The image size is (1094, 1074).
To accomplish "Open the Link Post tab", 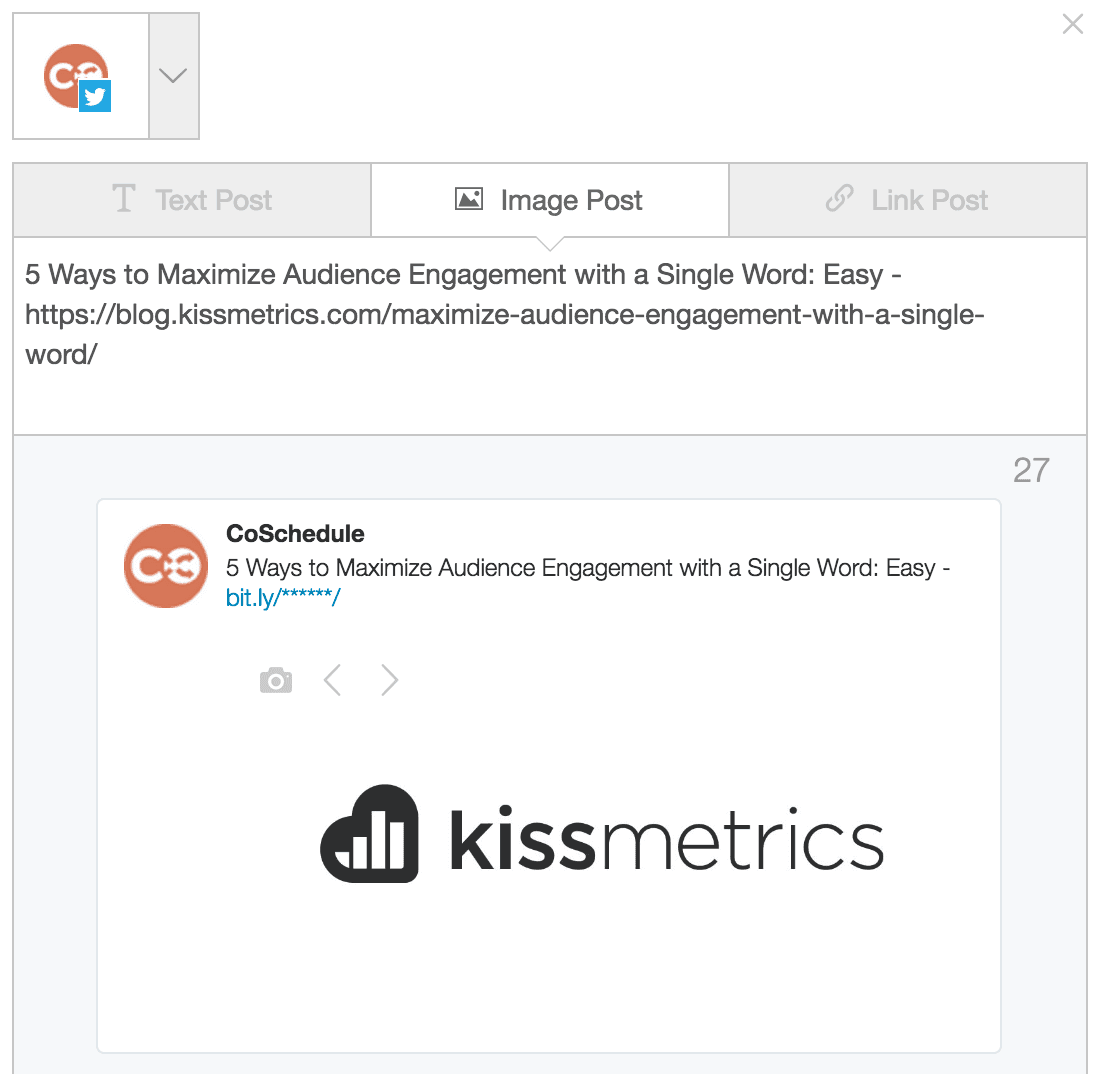I will pos(929,200).
